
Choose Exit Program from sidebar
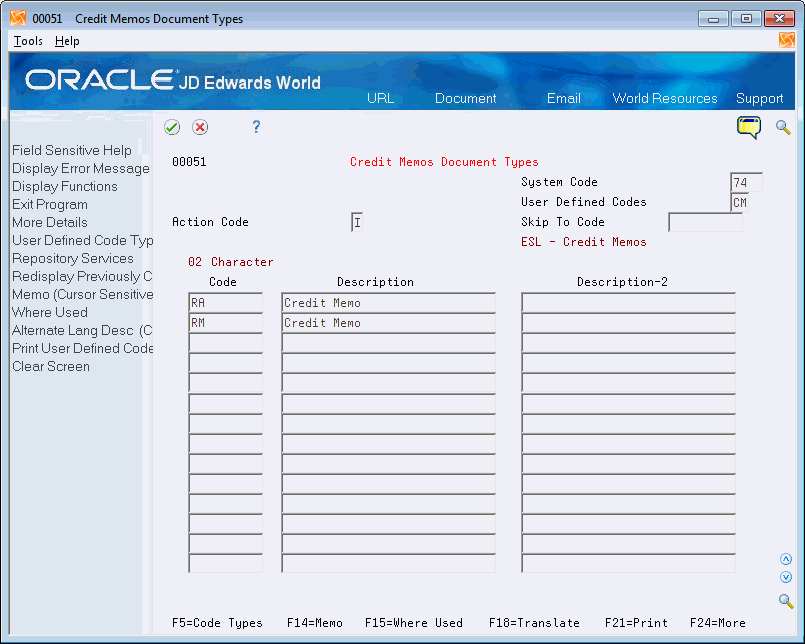coord(50,204)
